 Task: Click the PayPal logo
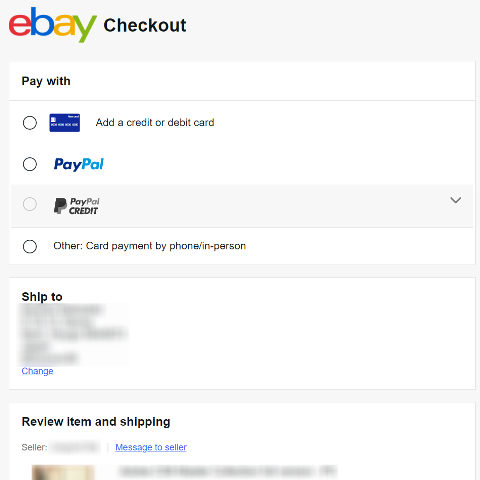tap(79, 164)
